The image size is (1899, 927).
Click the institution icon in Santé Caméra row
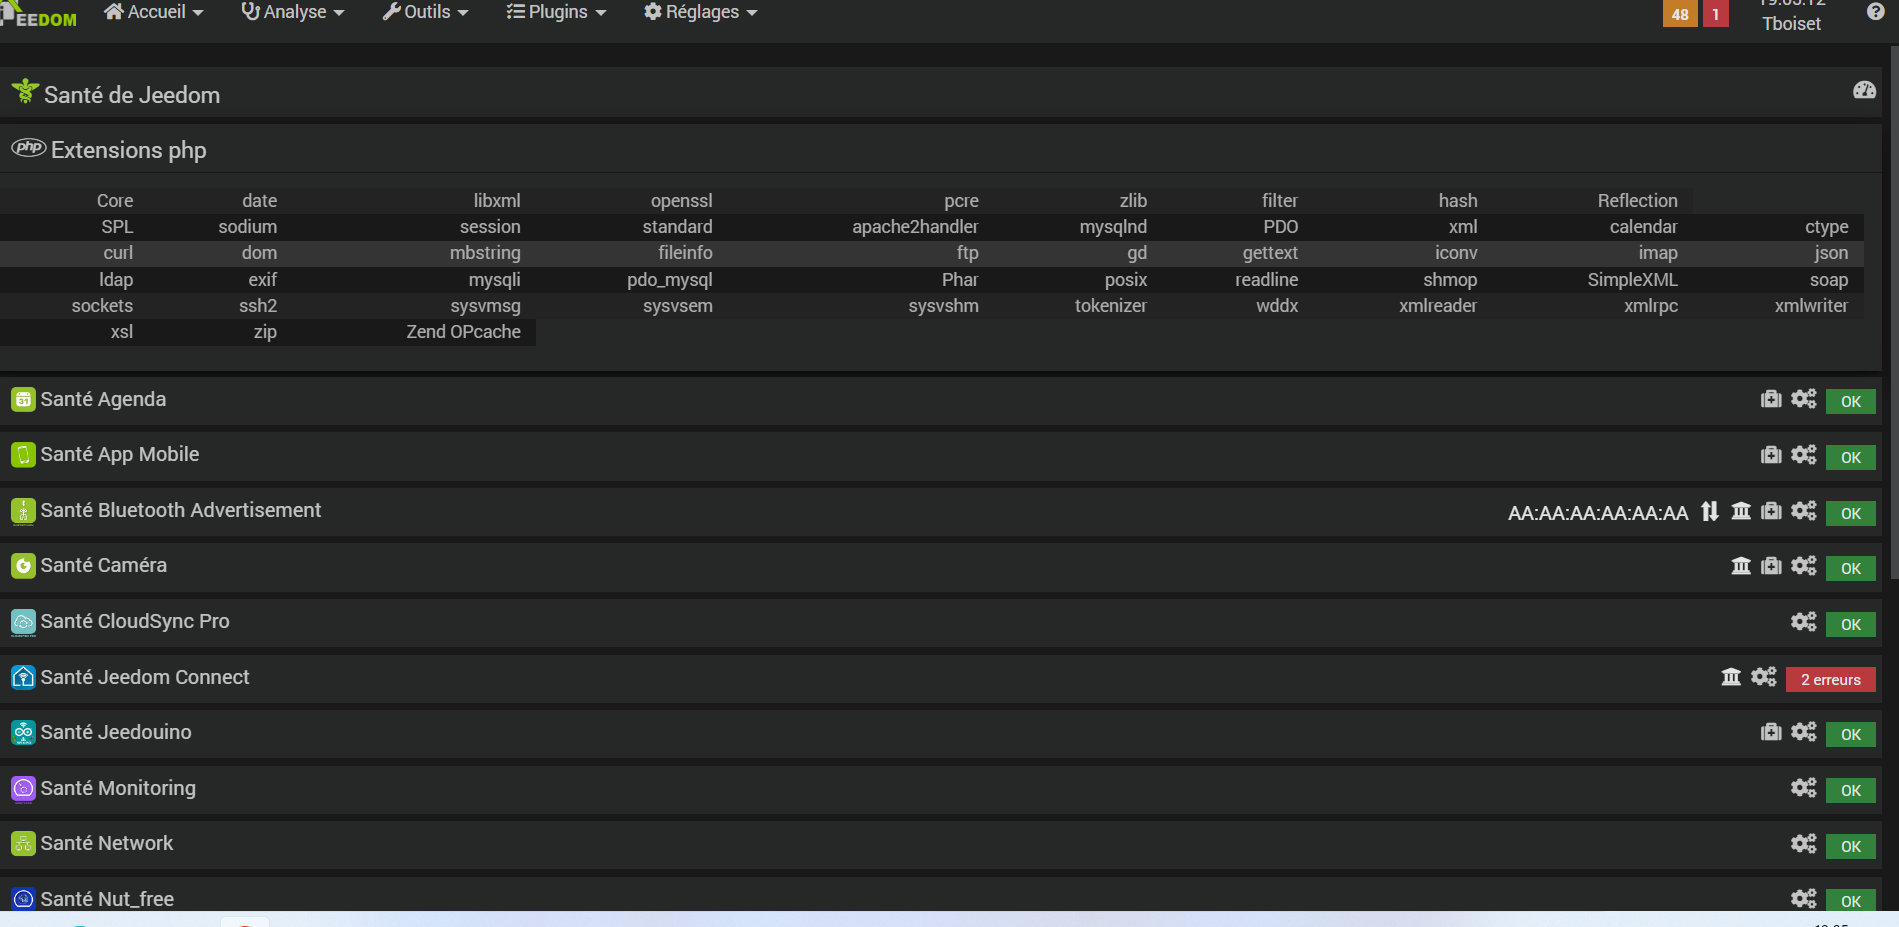click(1741, 566)
